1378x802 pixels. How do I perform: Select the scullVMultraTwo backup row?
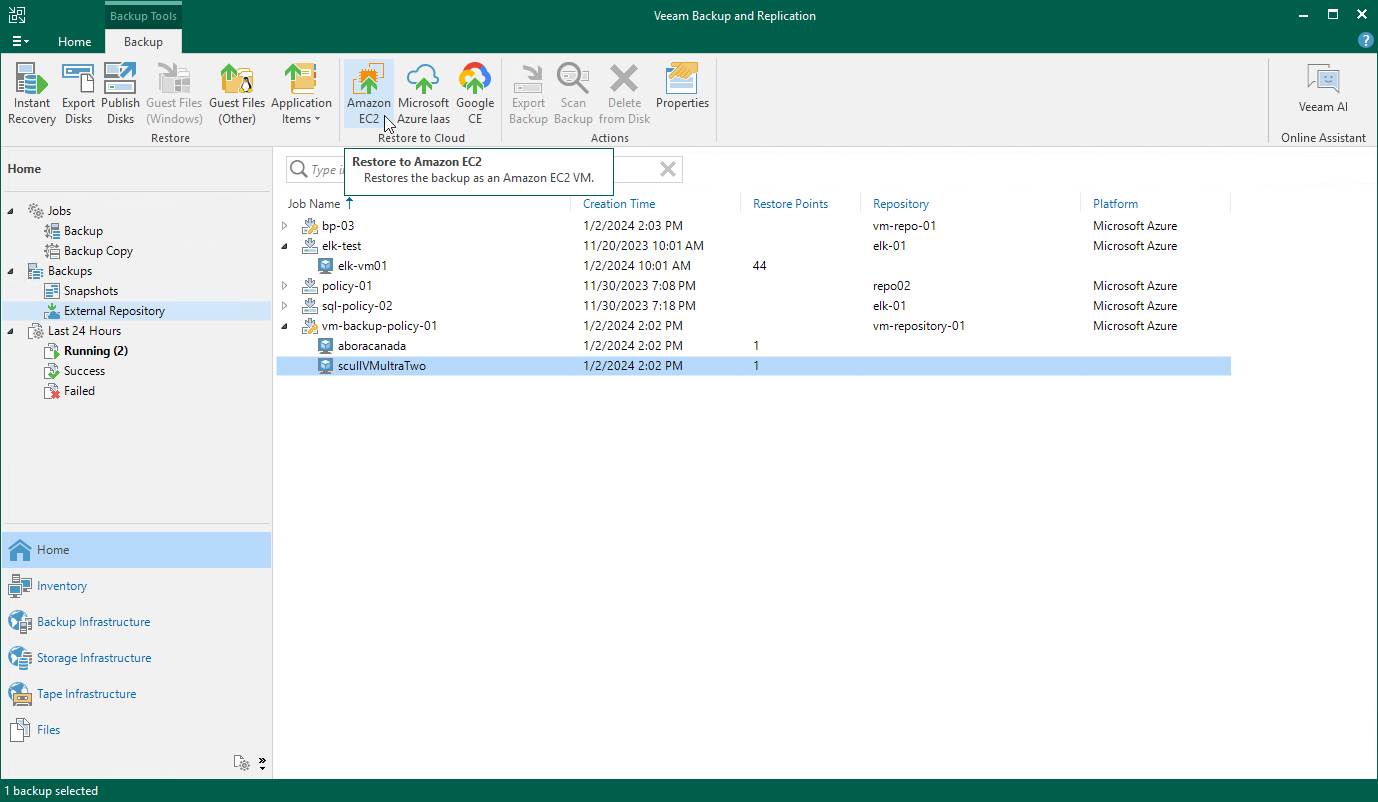753,366
